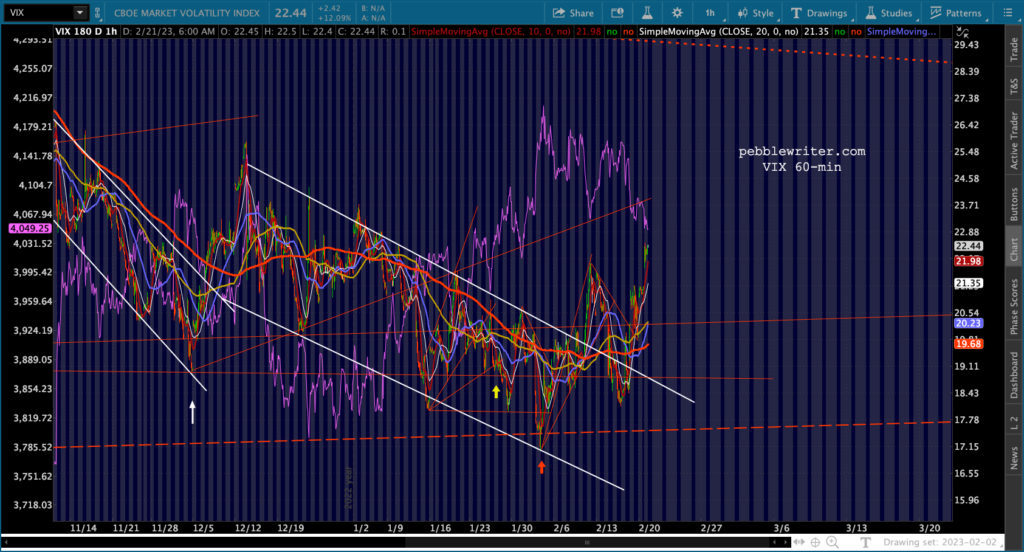Switch to the Dashboard sidebar tab
The image size is (1024, 552).
tap(1014, 375)
